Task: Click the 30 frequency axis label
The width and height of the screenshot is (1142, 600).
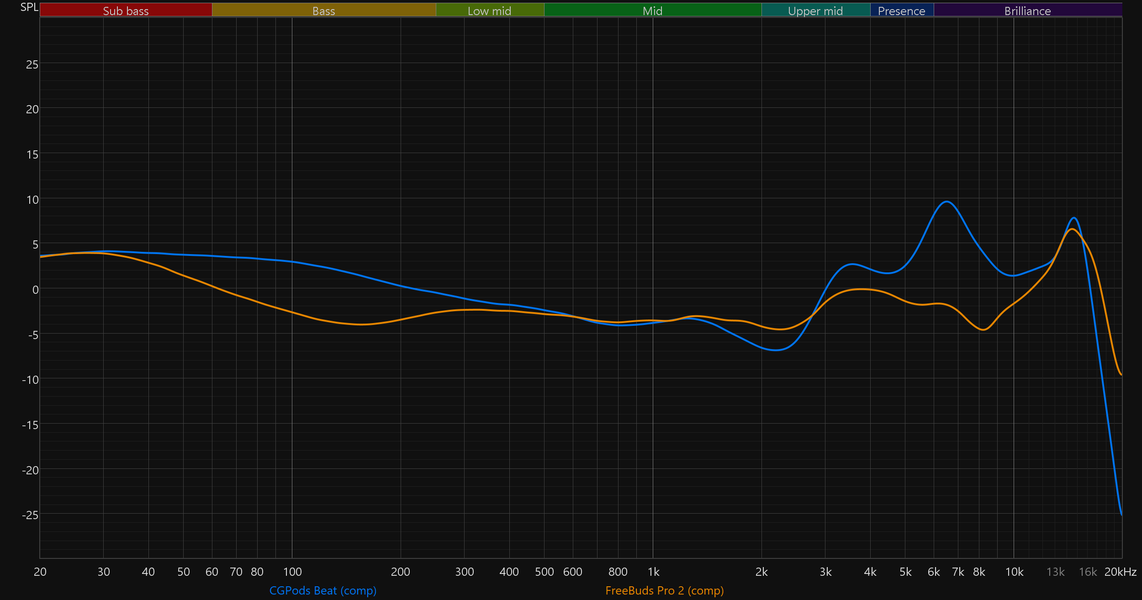Action: 103,572
